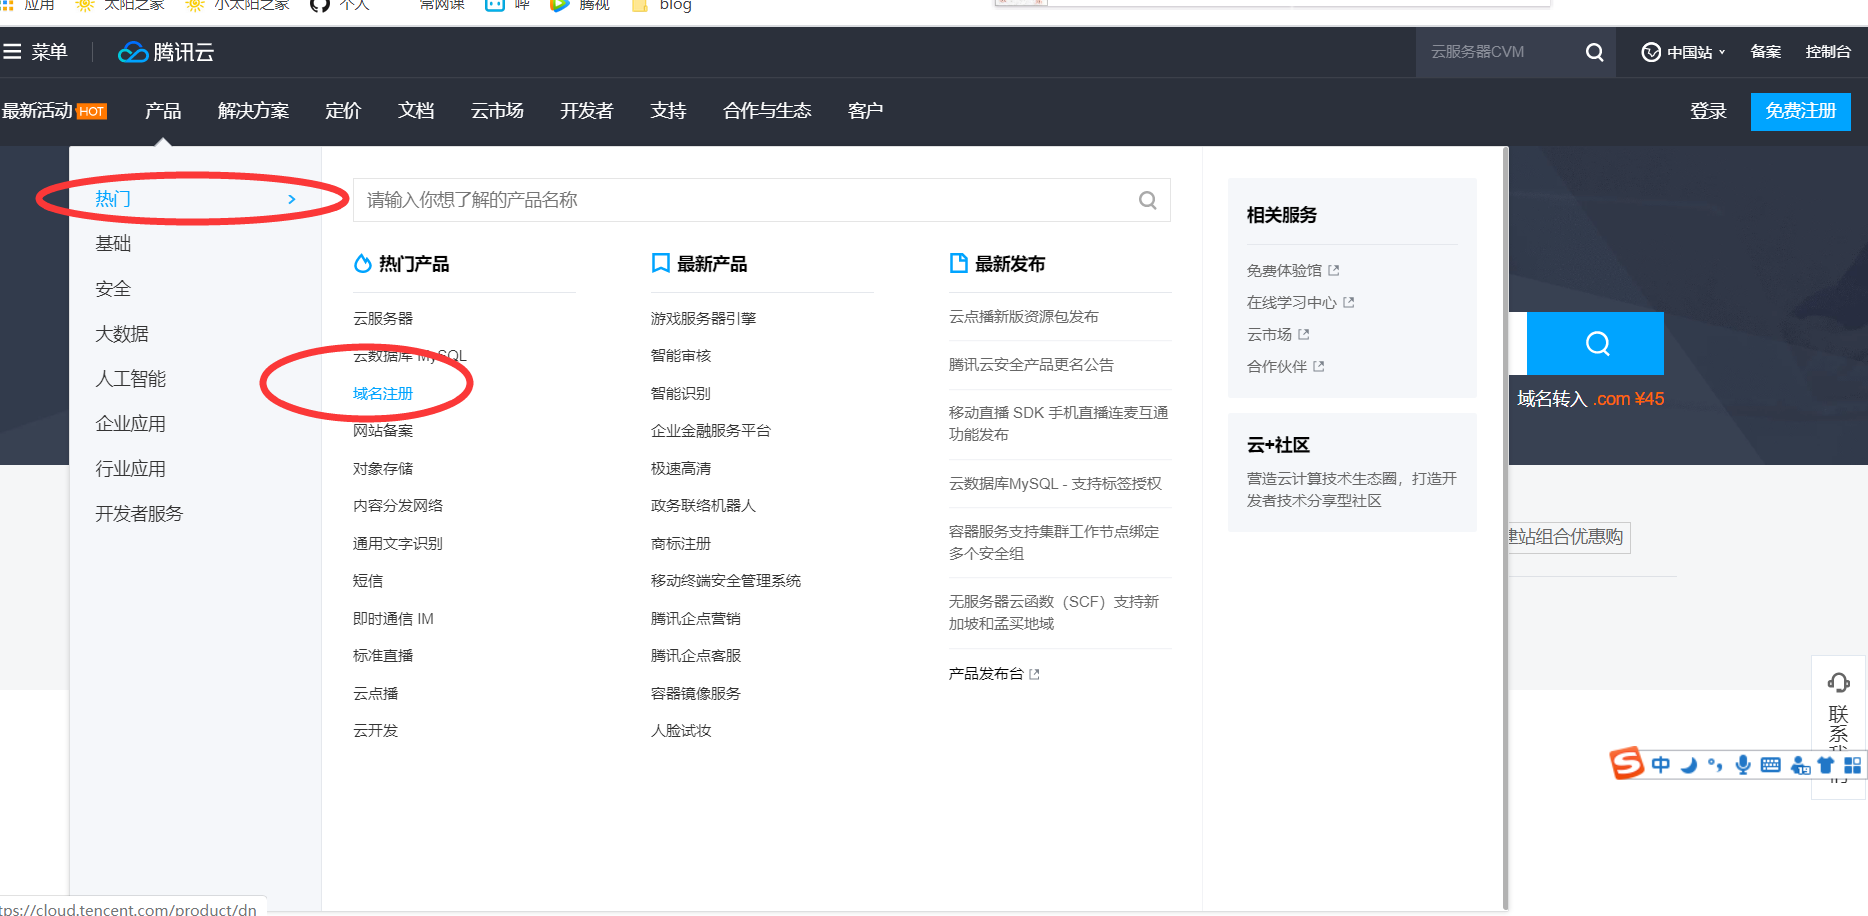Open the 人脸试妆 product link
Screen dimensions: 1868x916
(x=681, y=730)
